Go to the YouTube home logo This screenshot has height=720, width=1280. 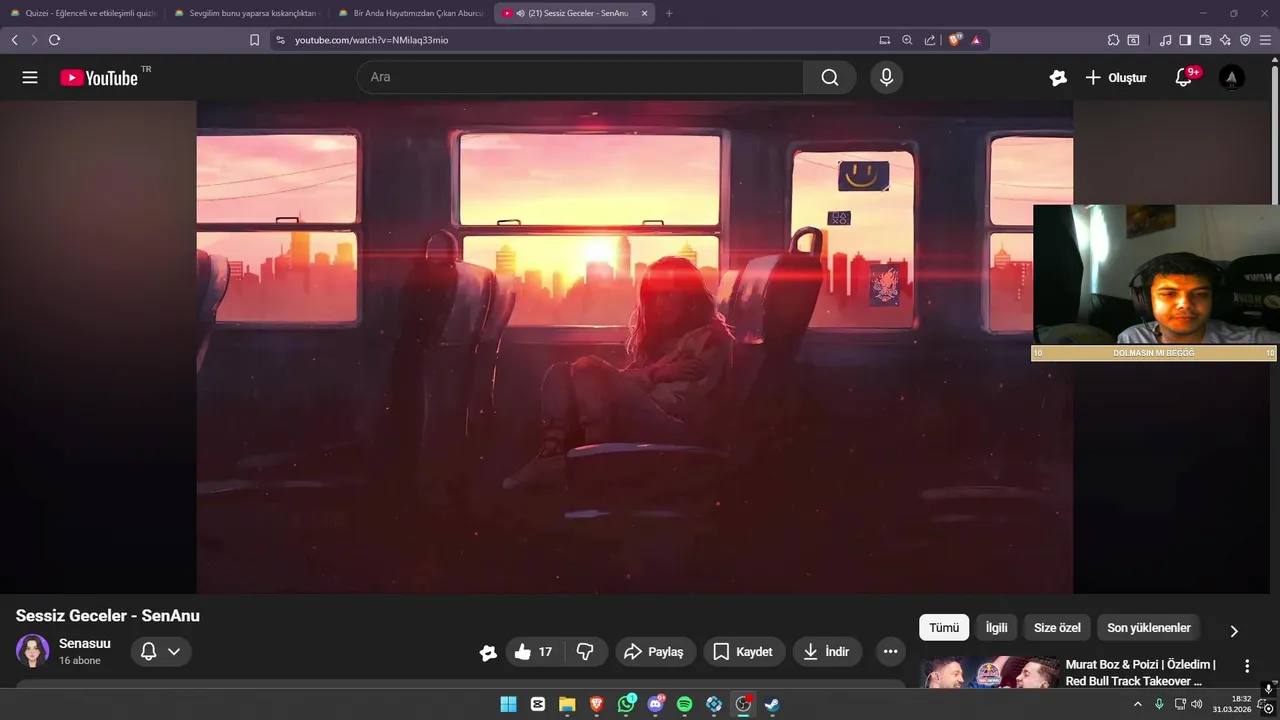pyautogui.click(x=98, y=78)
